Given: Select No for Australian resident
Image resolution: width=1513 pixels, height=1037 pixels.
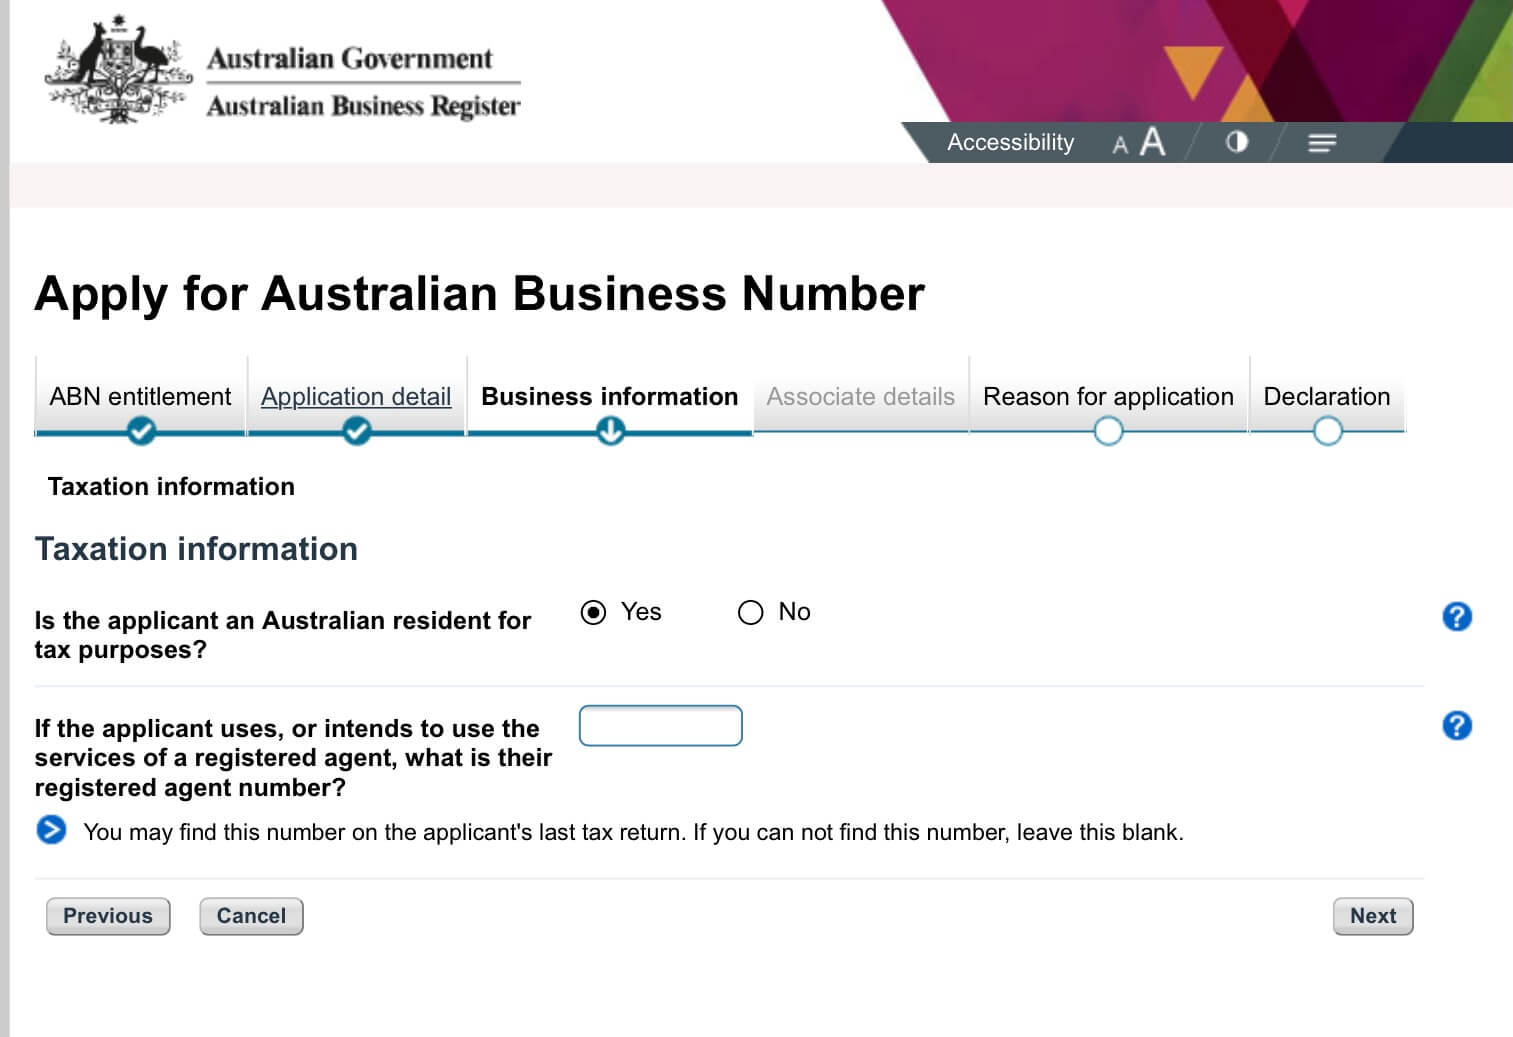Looking at the screenshot, I should point(750,612).
